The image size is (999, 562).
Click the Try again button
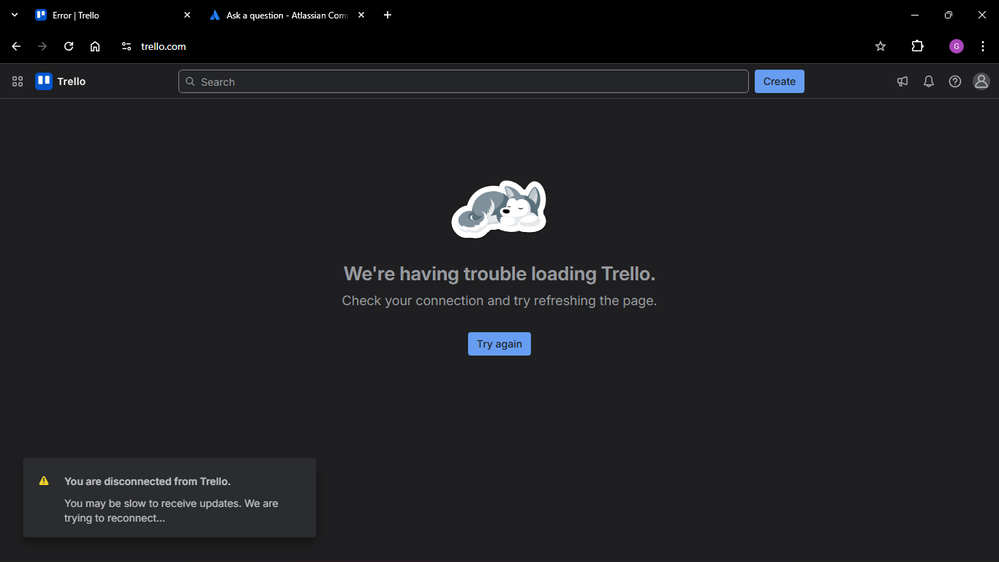point(499,344)
